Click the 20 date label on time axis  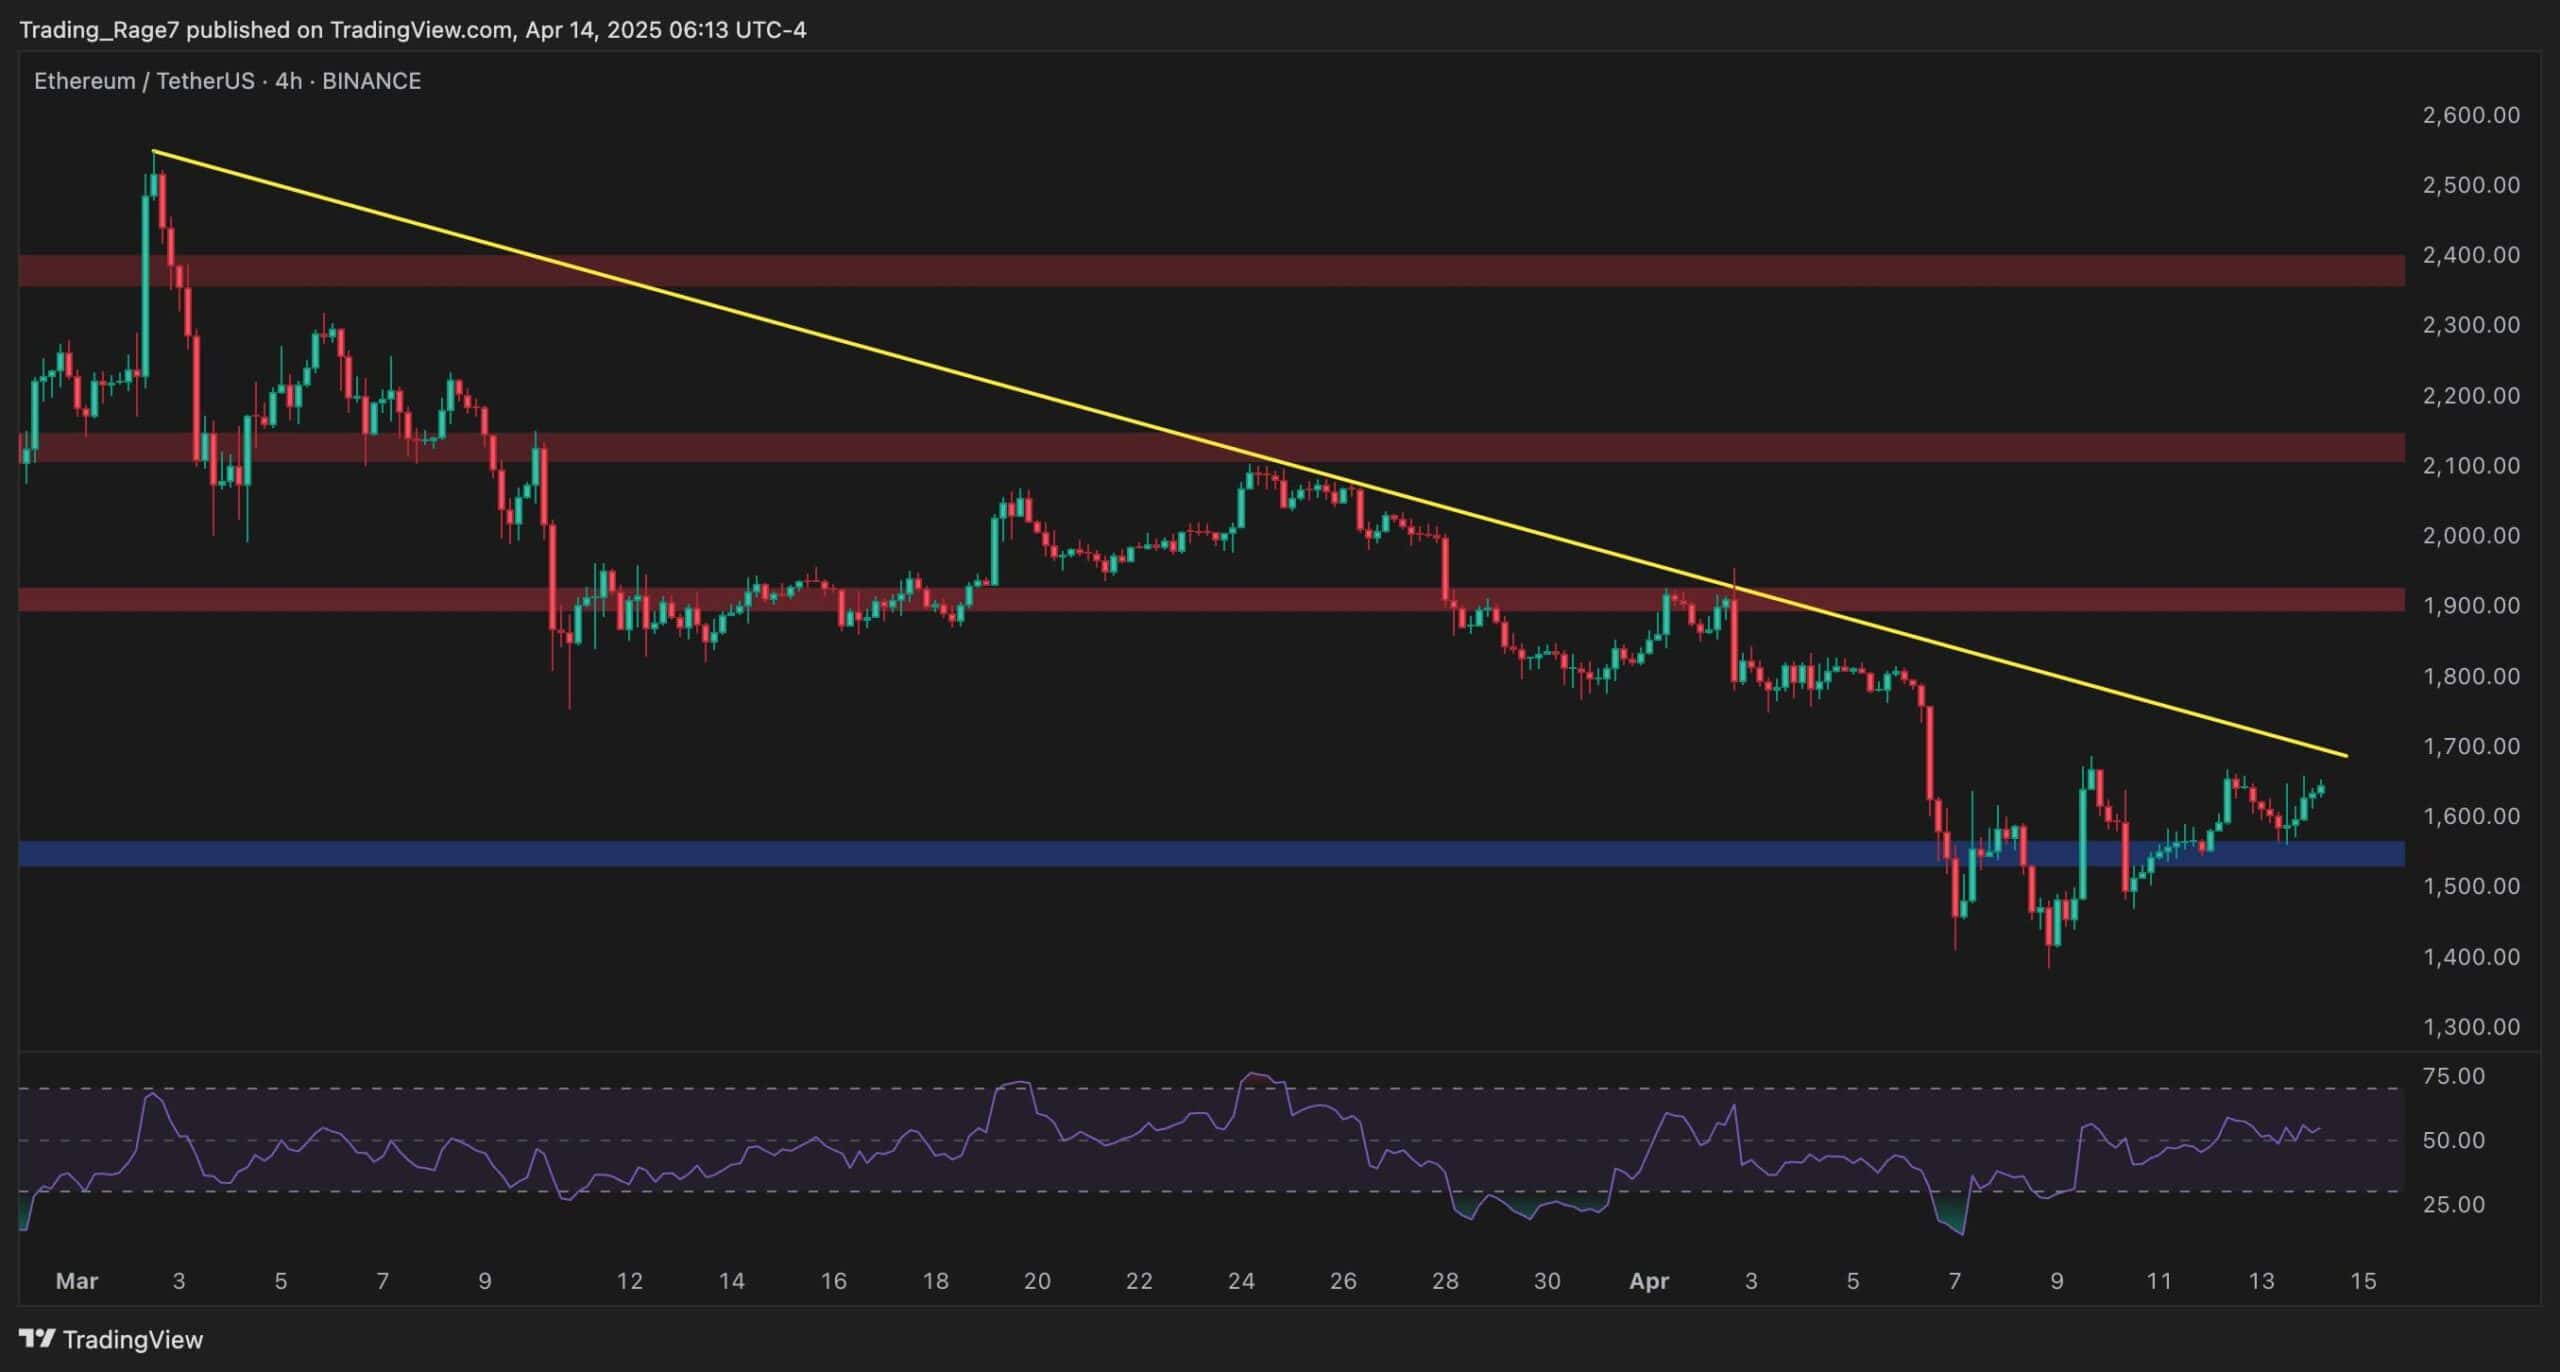[x=1037, y=1281]
